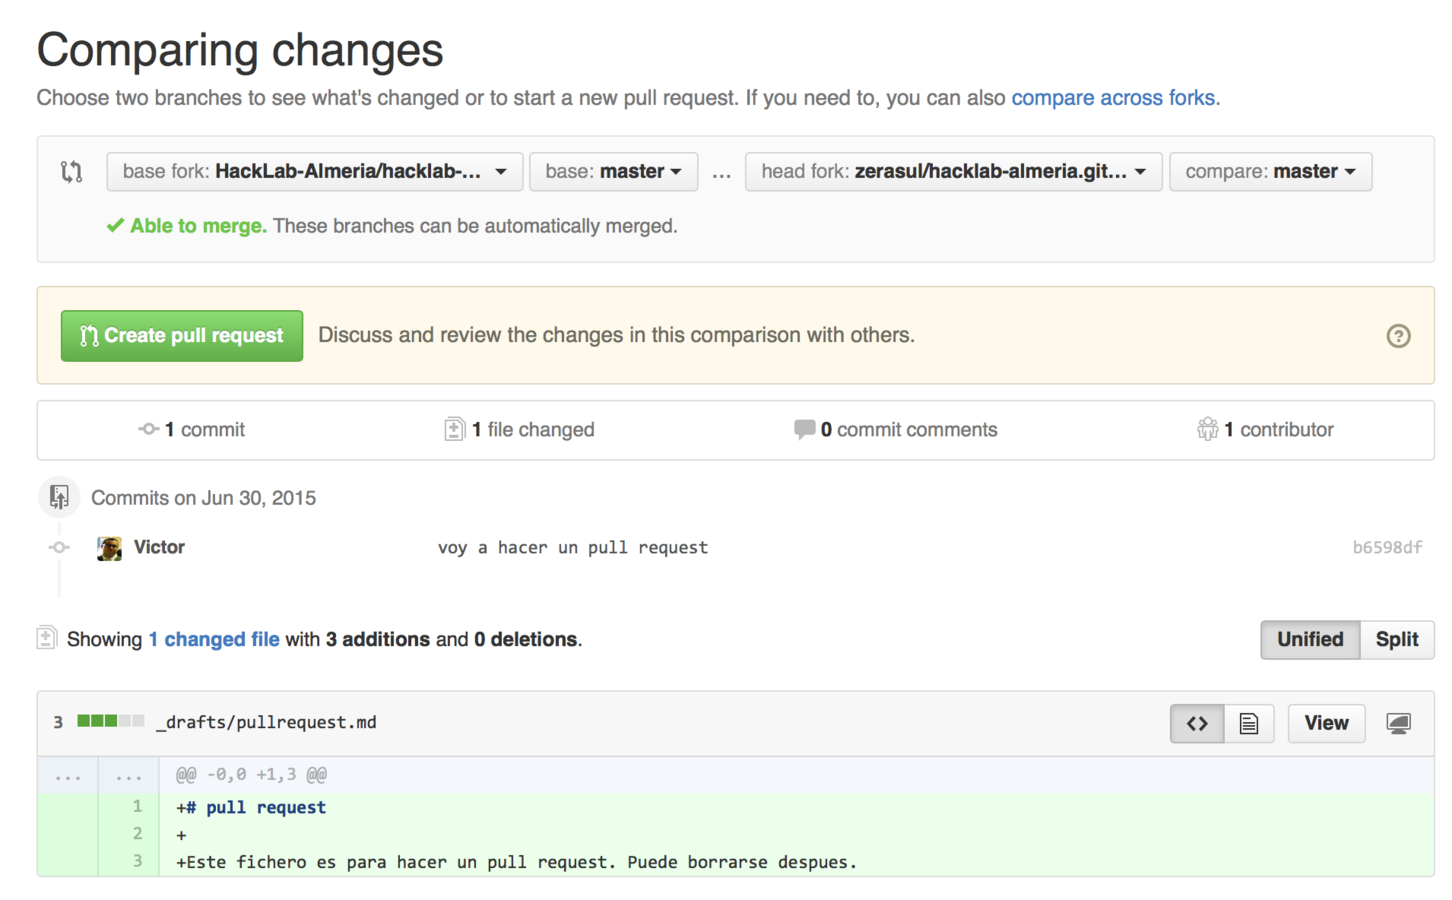This screenshot has width=1452, height=900.
Task: Click Victor's avatar image
Action: (110, 548)
